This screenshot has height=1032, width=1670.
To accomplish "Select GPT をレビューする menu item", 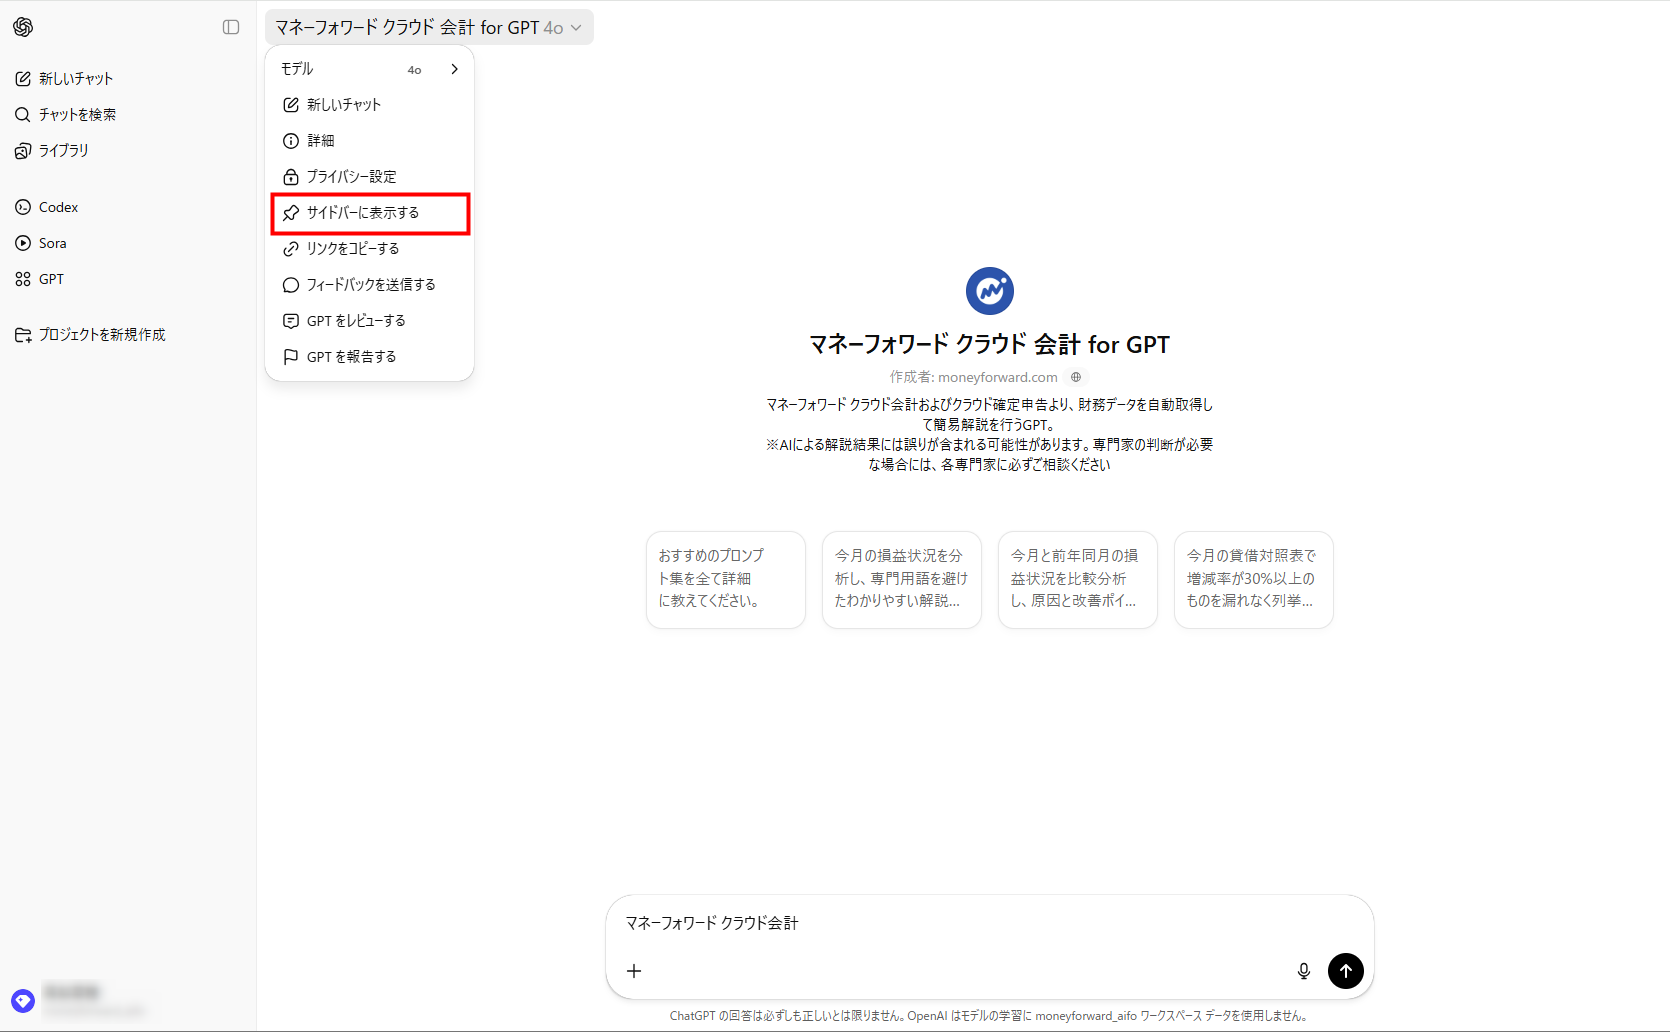I will [x=369, y=321].
